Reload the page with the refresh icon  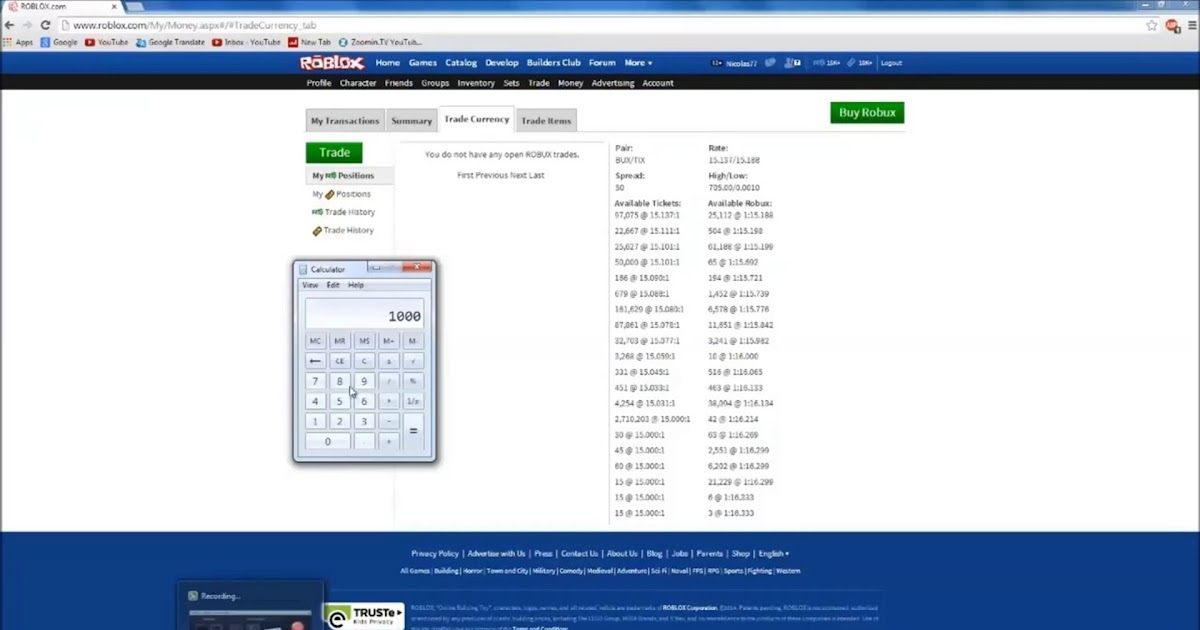(45, 25)
